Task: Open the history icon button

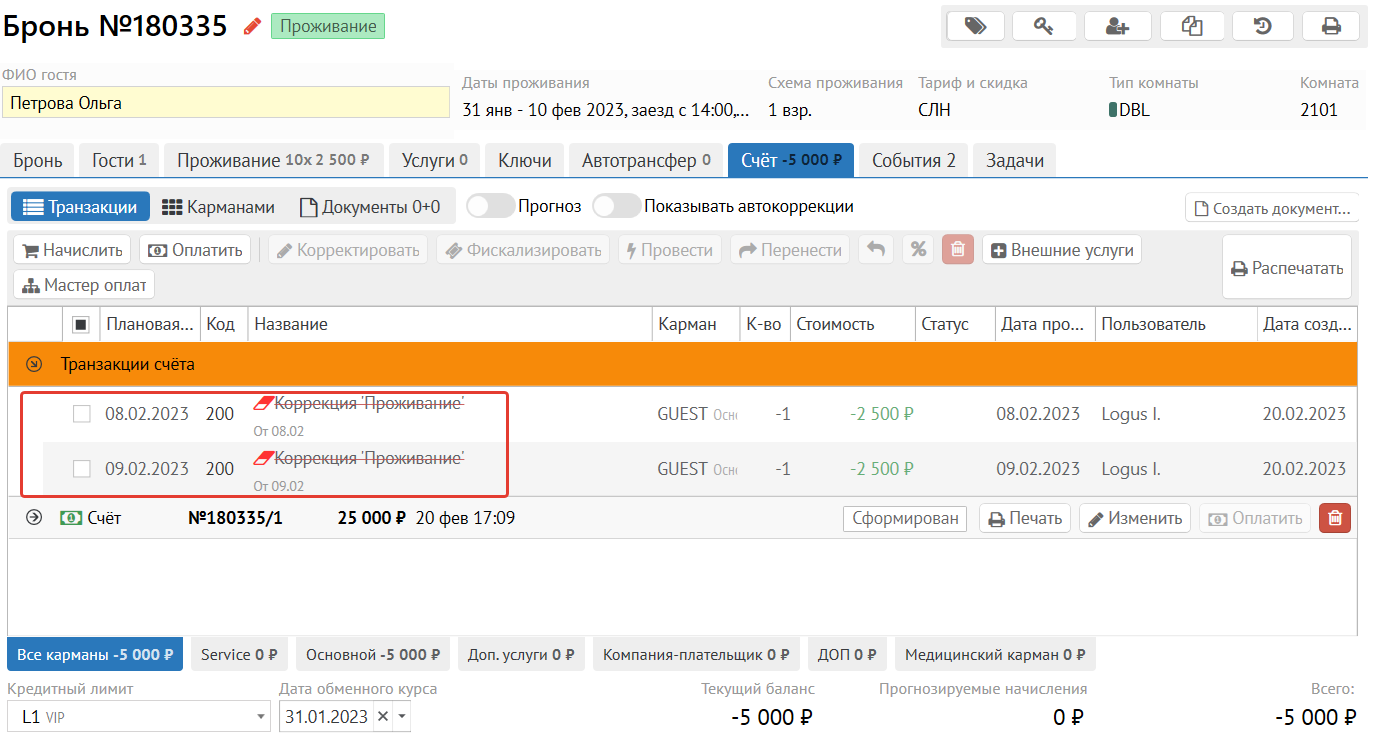Action: click(x=1263, y=26)
